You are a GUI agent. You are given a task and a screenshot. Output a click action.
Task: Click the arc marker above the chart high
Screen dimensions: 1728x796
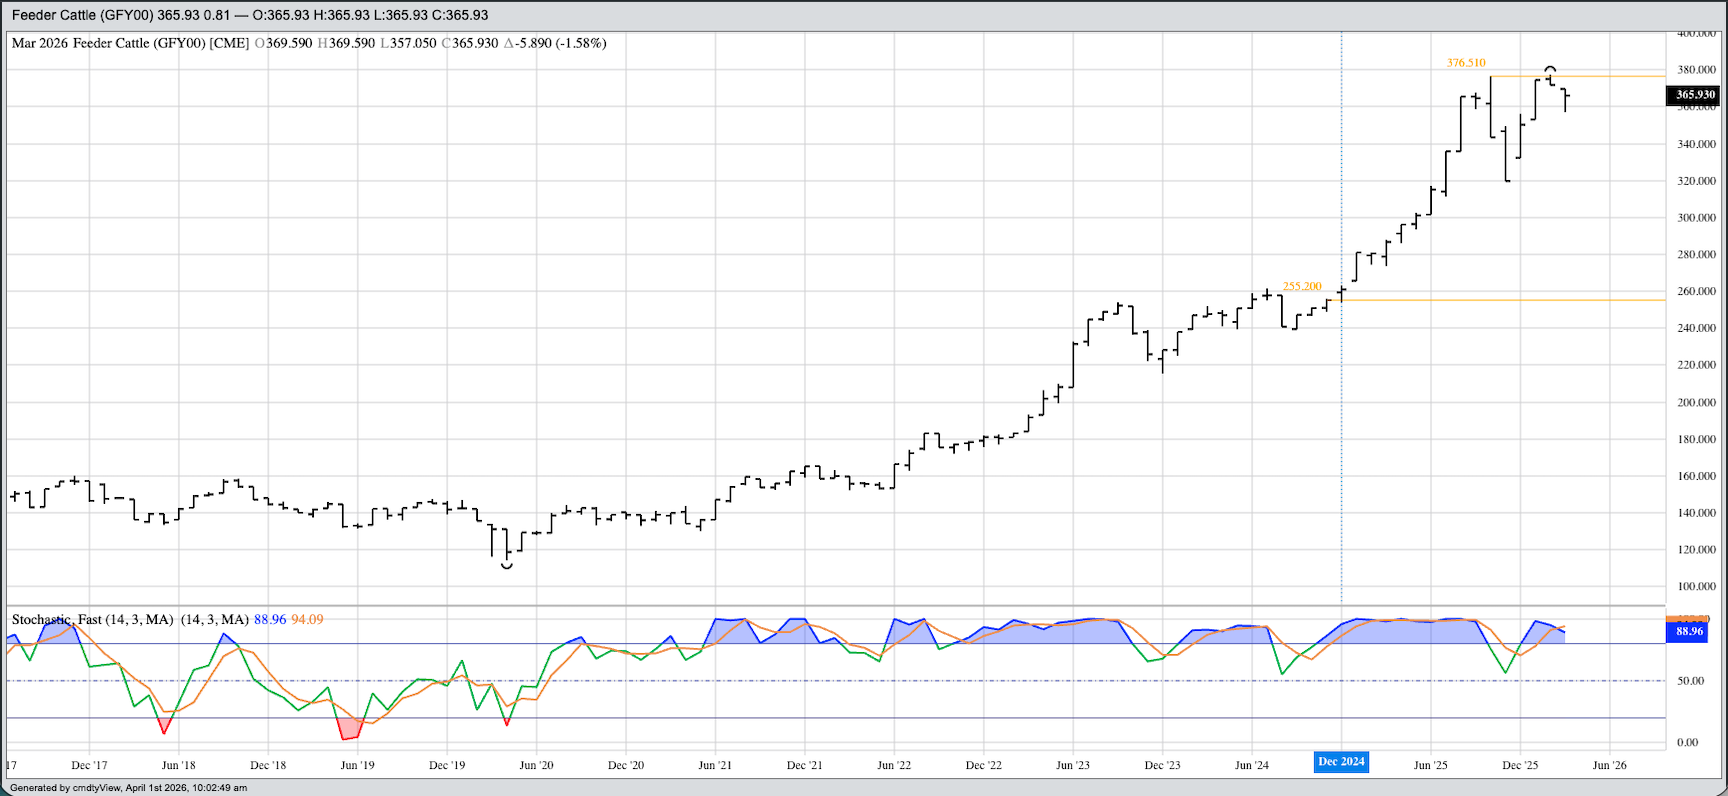coord(1550,69)
